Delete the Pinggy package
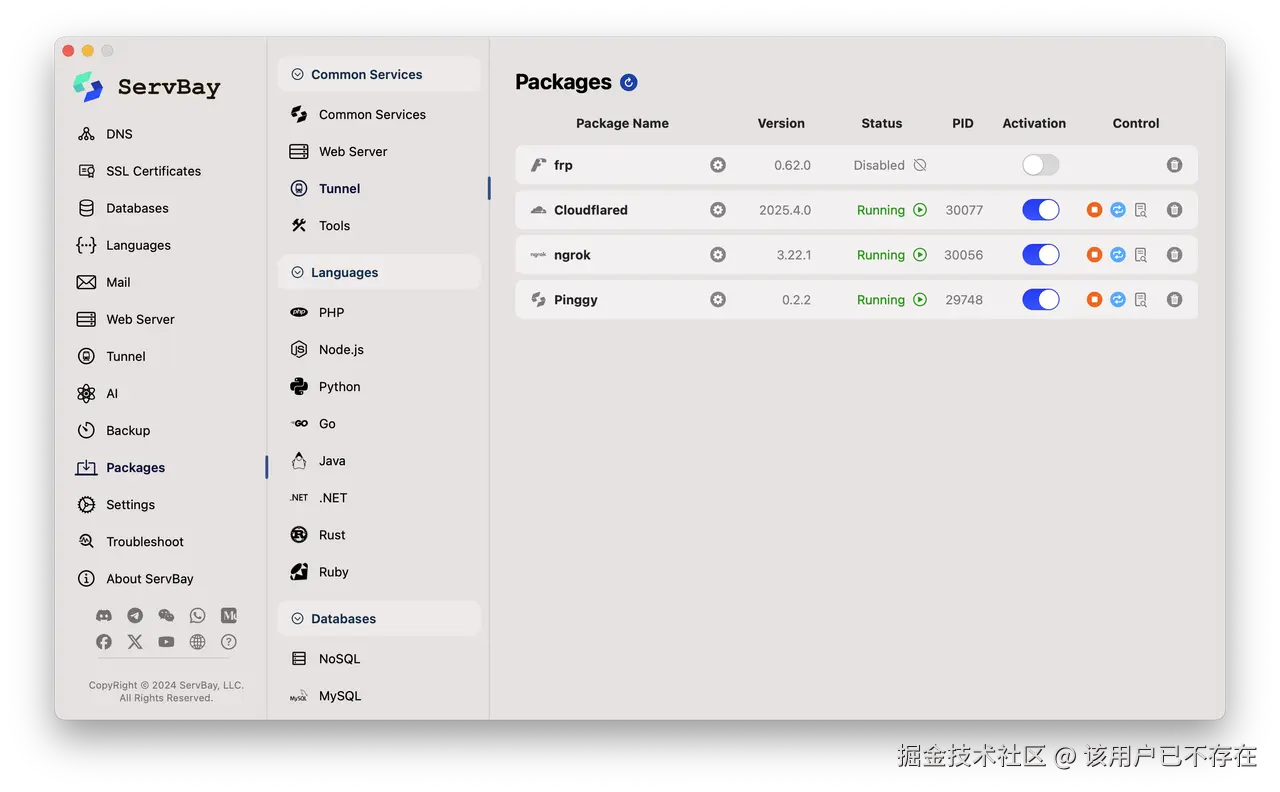The width and height of the screenshot is (1280, 792). [x=1175, y=300]
